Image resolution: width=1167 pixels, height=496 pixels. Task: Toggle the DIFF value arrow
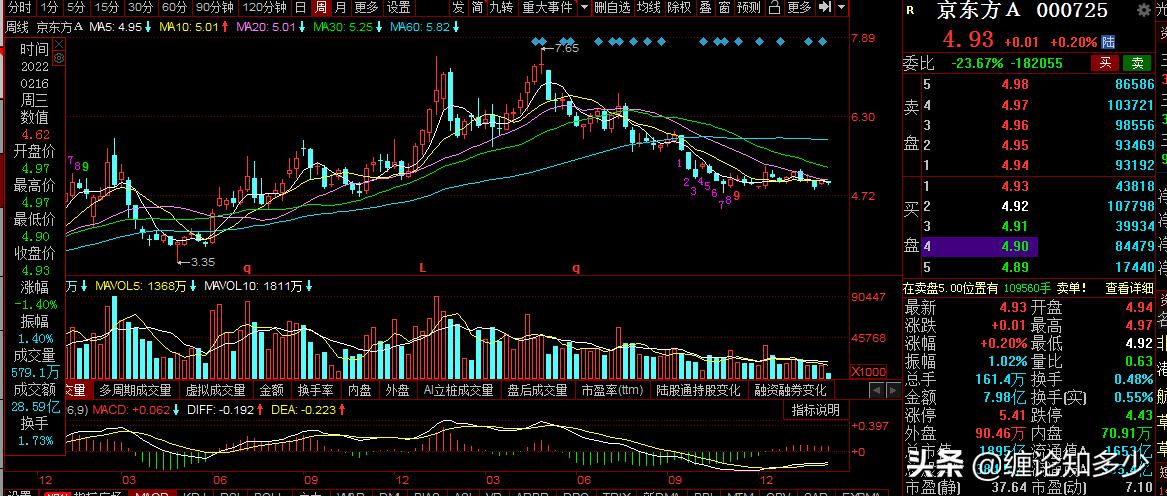260,410
